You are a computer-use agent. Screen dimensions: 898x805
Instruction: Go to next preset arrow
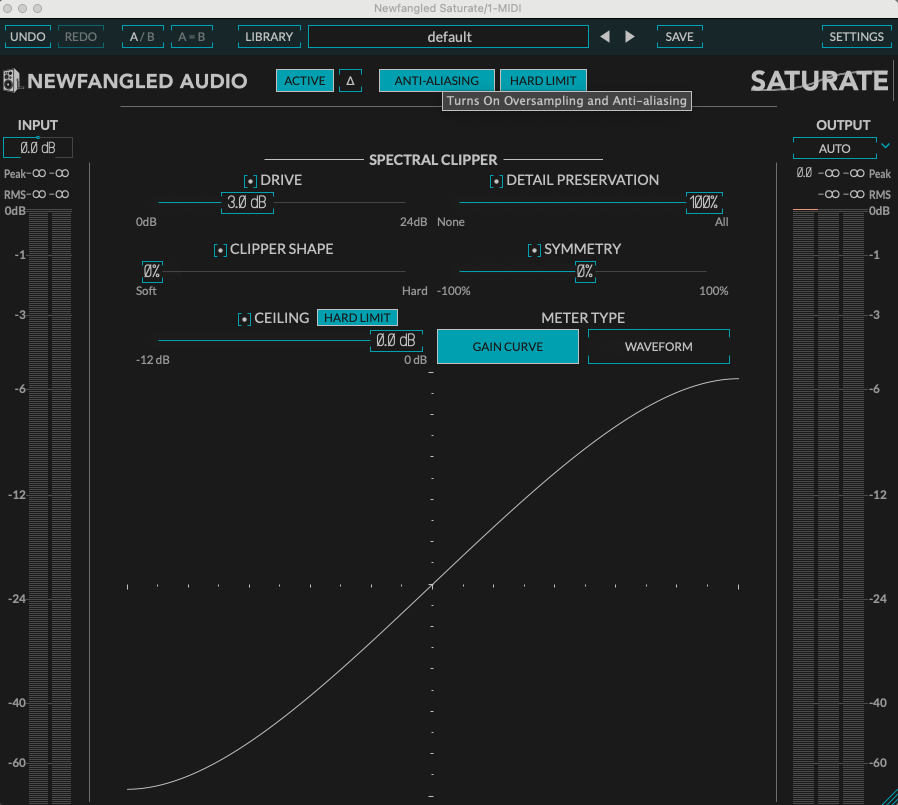point(629,37)
